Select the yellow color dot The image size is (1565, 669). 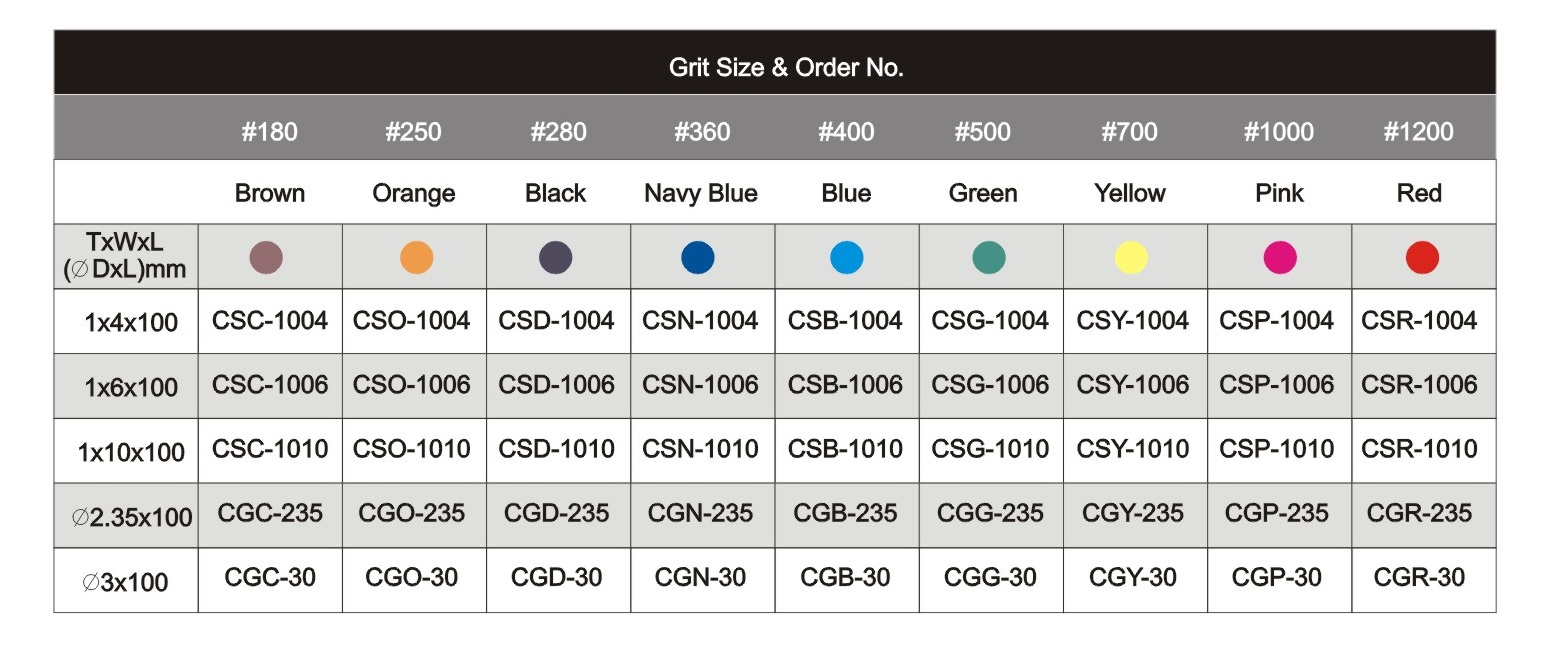coord(1131,258)
